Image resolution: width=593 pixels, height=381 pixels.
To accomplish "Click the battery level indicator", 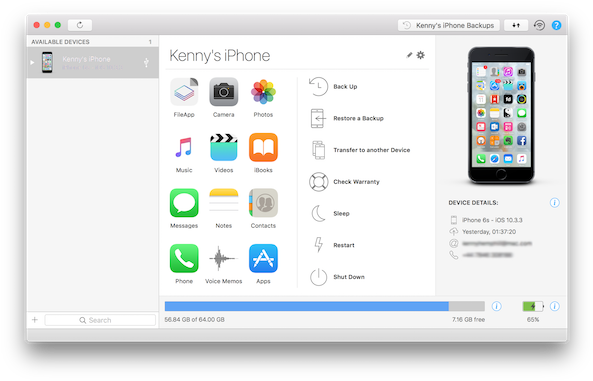I will 533,306.
